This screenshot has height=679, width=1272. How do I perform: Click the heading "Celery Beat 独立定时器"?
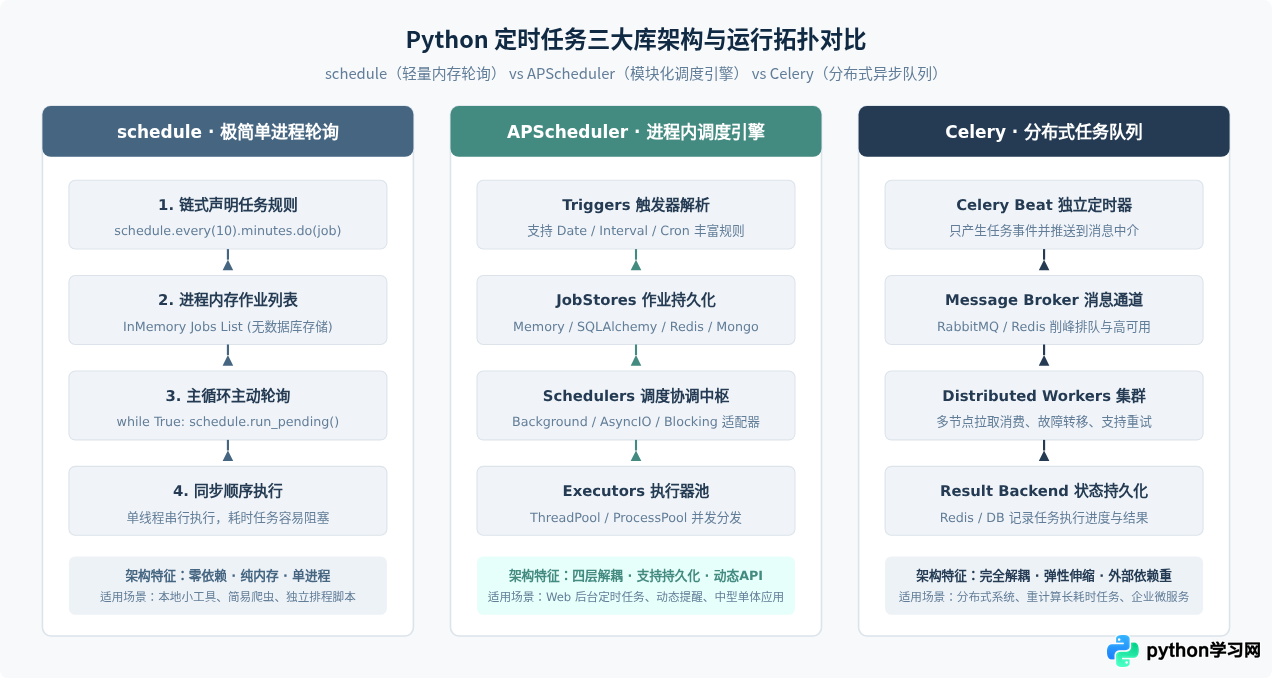click(1044, 205)
